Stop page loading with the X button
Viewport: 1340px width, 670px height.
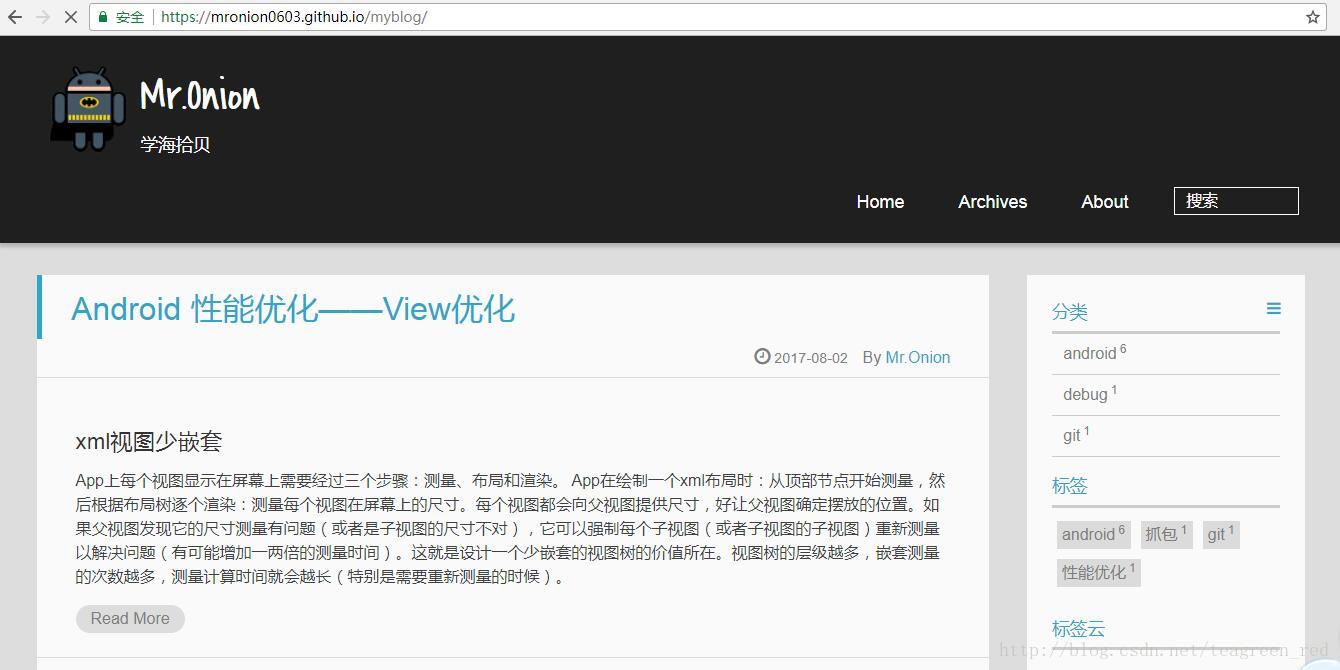71,17
